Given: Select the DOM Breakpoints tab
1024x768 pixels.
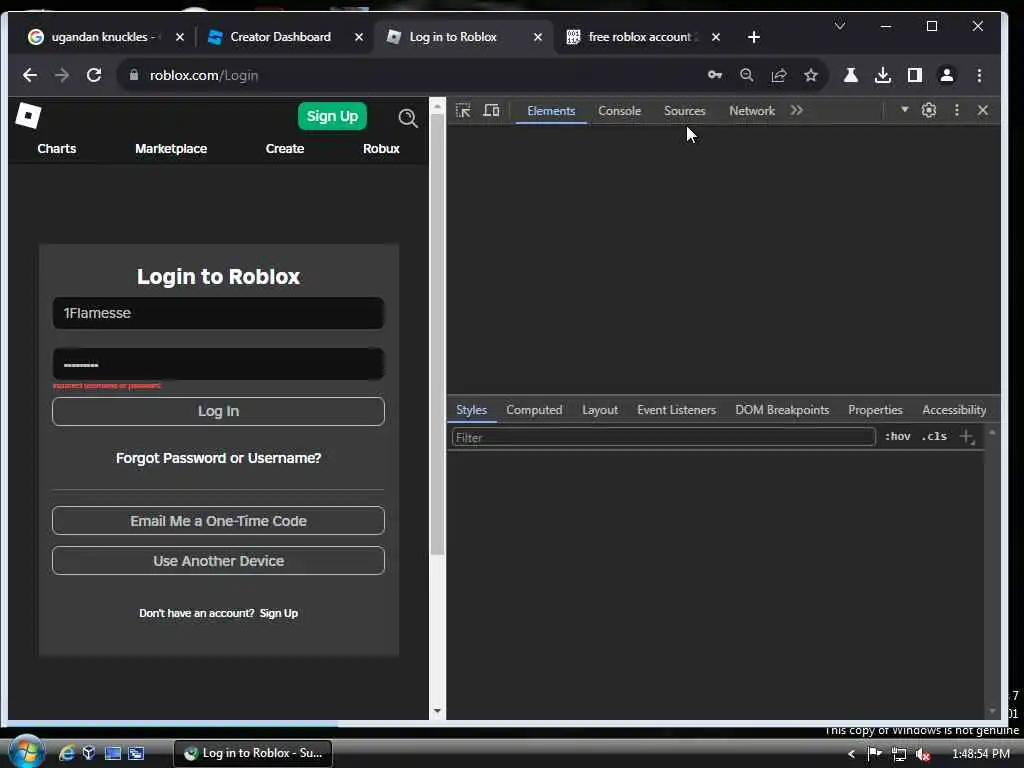Looking at the screenshot, I should pyautogui.click(x=782, y=410).
